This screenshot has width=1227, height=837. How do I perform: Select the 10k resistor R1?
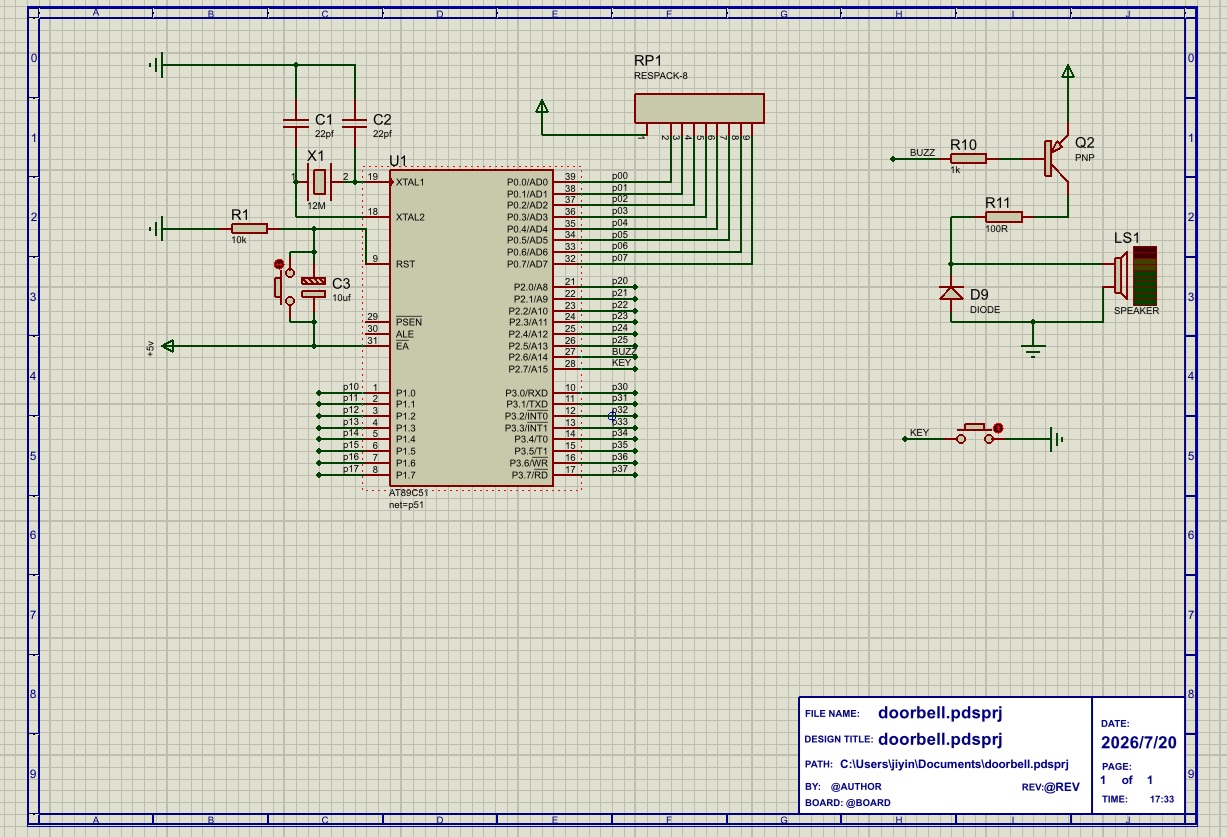(x=249, y=228)
